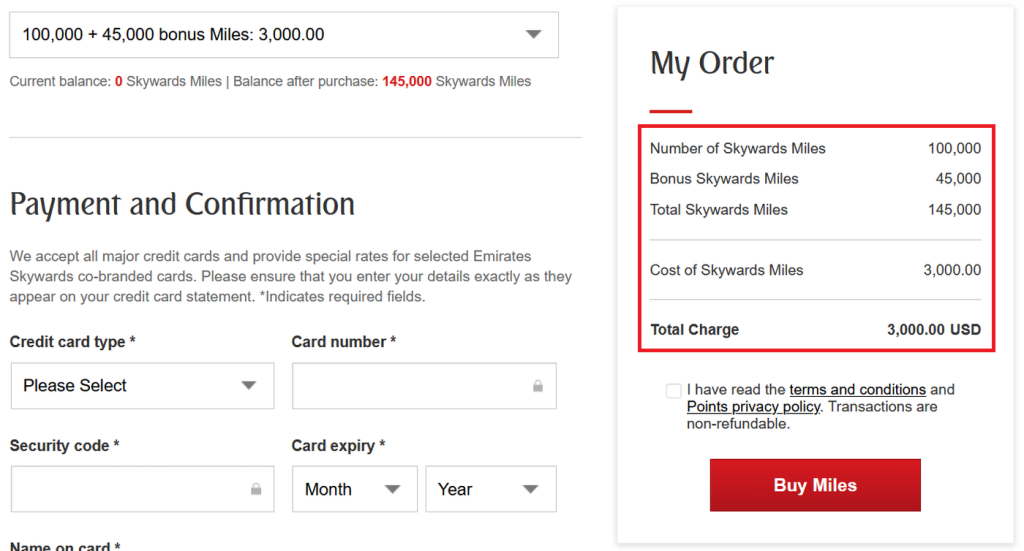
Task: Click into the Security code field
Action: [x=130, y=490]
